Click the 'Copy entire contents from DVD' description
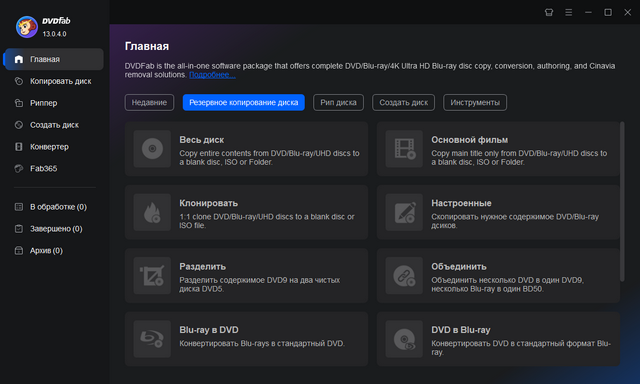The height and width of the screenshot is (384, 640). (x=269, y=158)
